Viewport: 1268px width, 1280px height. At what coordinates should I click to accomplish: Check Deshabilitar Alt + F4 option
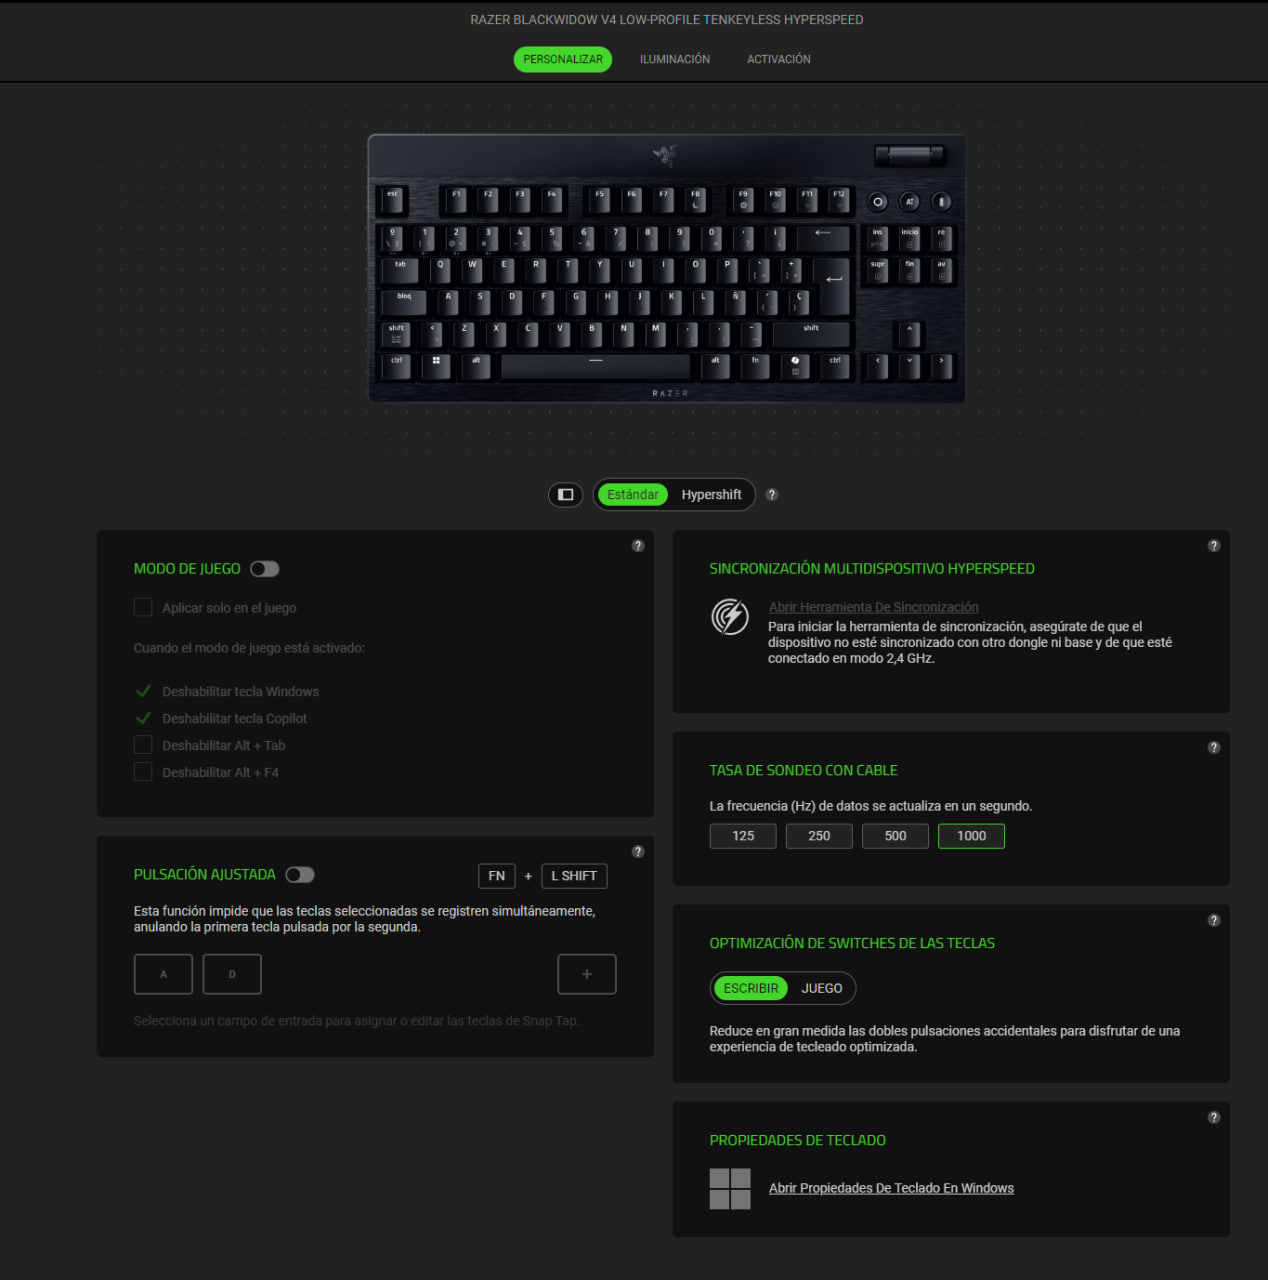pos(143,772)
